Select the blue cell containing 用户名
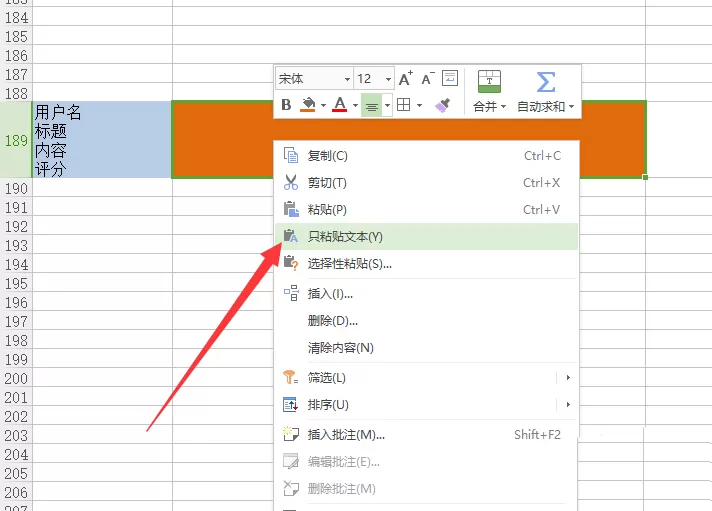 pos(102,140)
